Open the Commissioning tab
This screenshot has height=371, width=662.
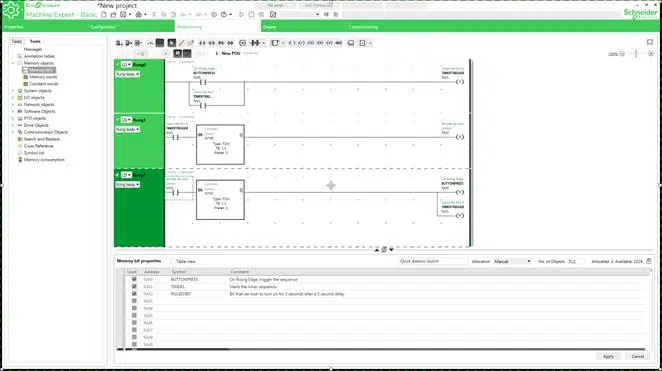(363, 27)
